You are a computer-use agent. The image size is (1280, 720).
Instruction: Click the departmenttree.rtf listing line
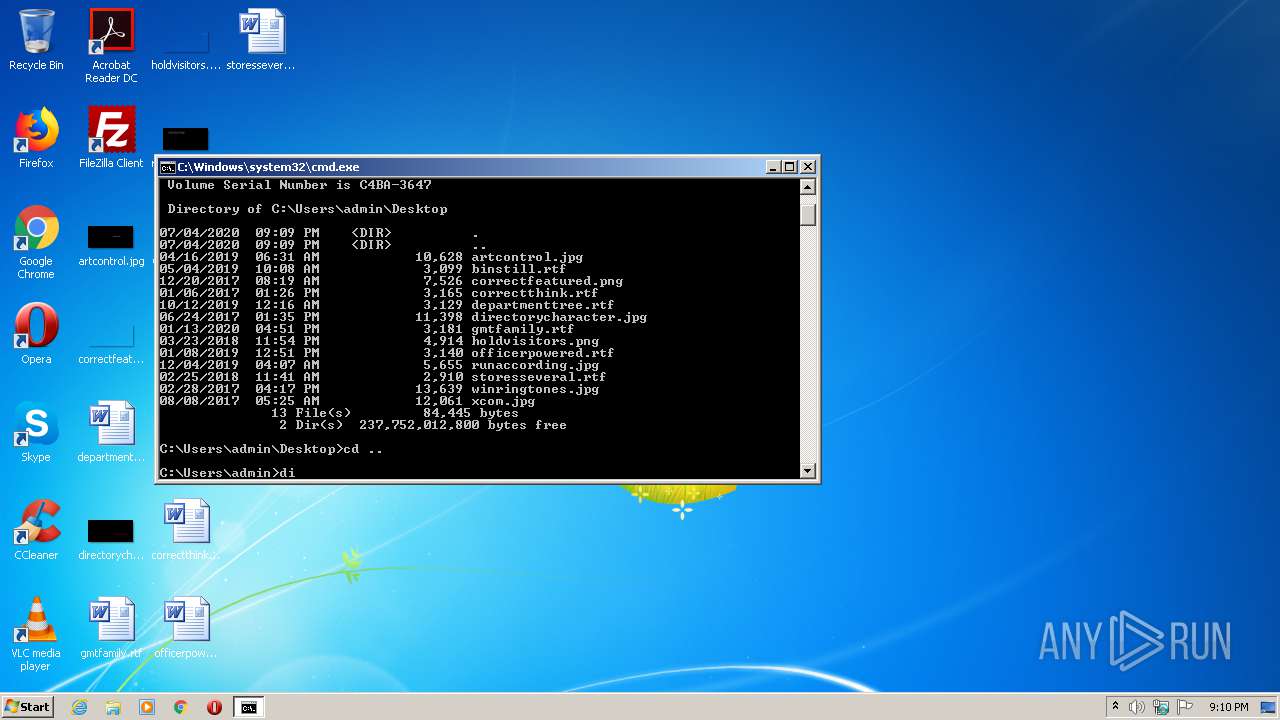[x=387, y=305]
